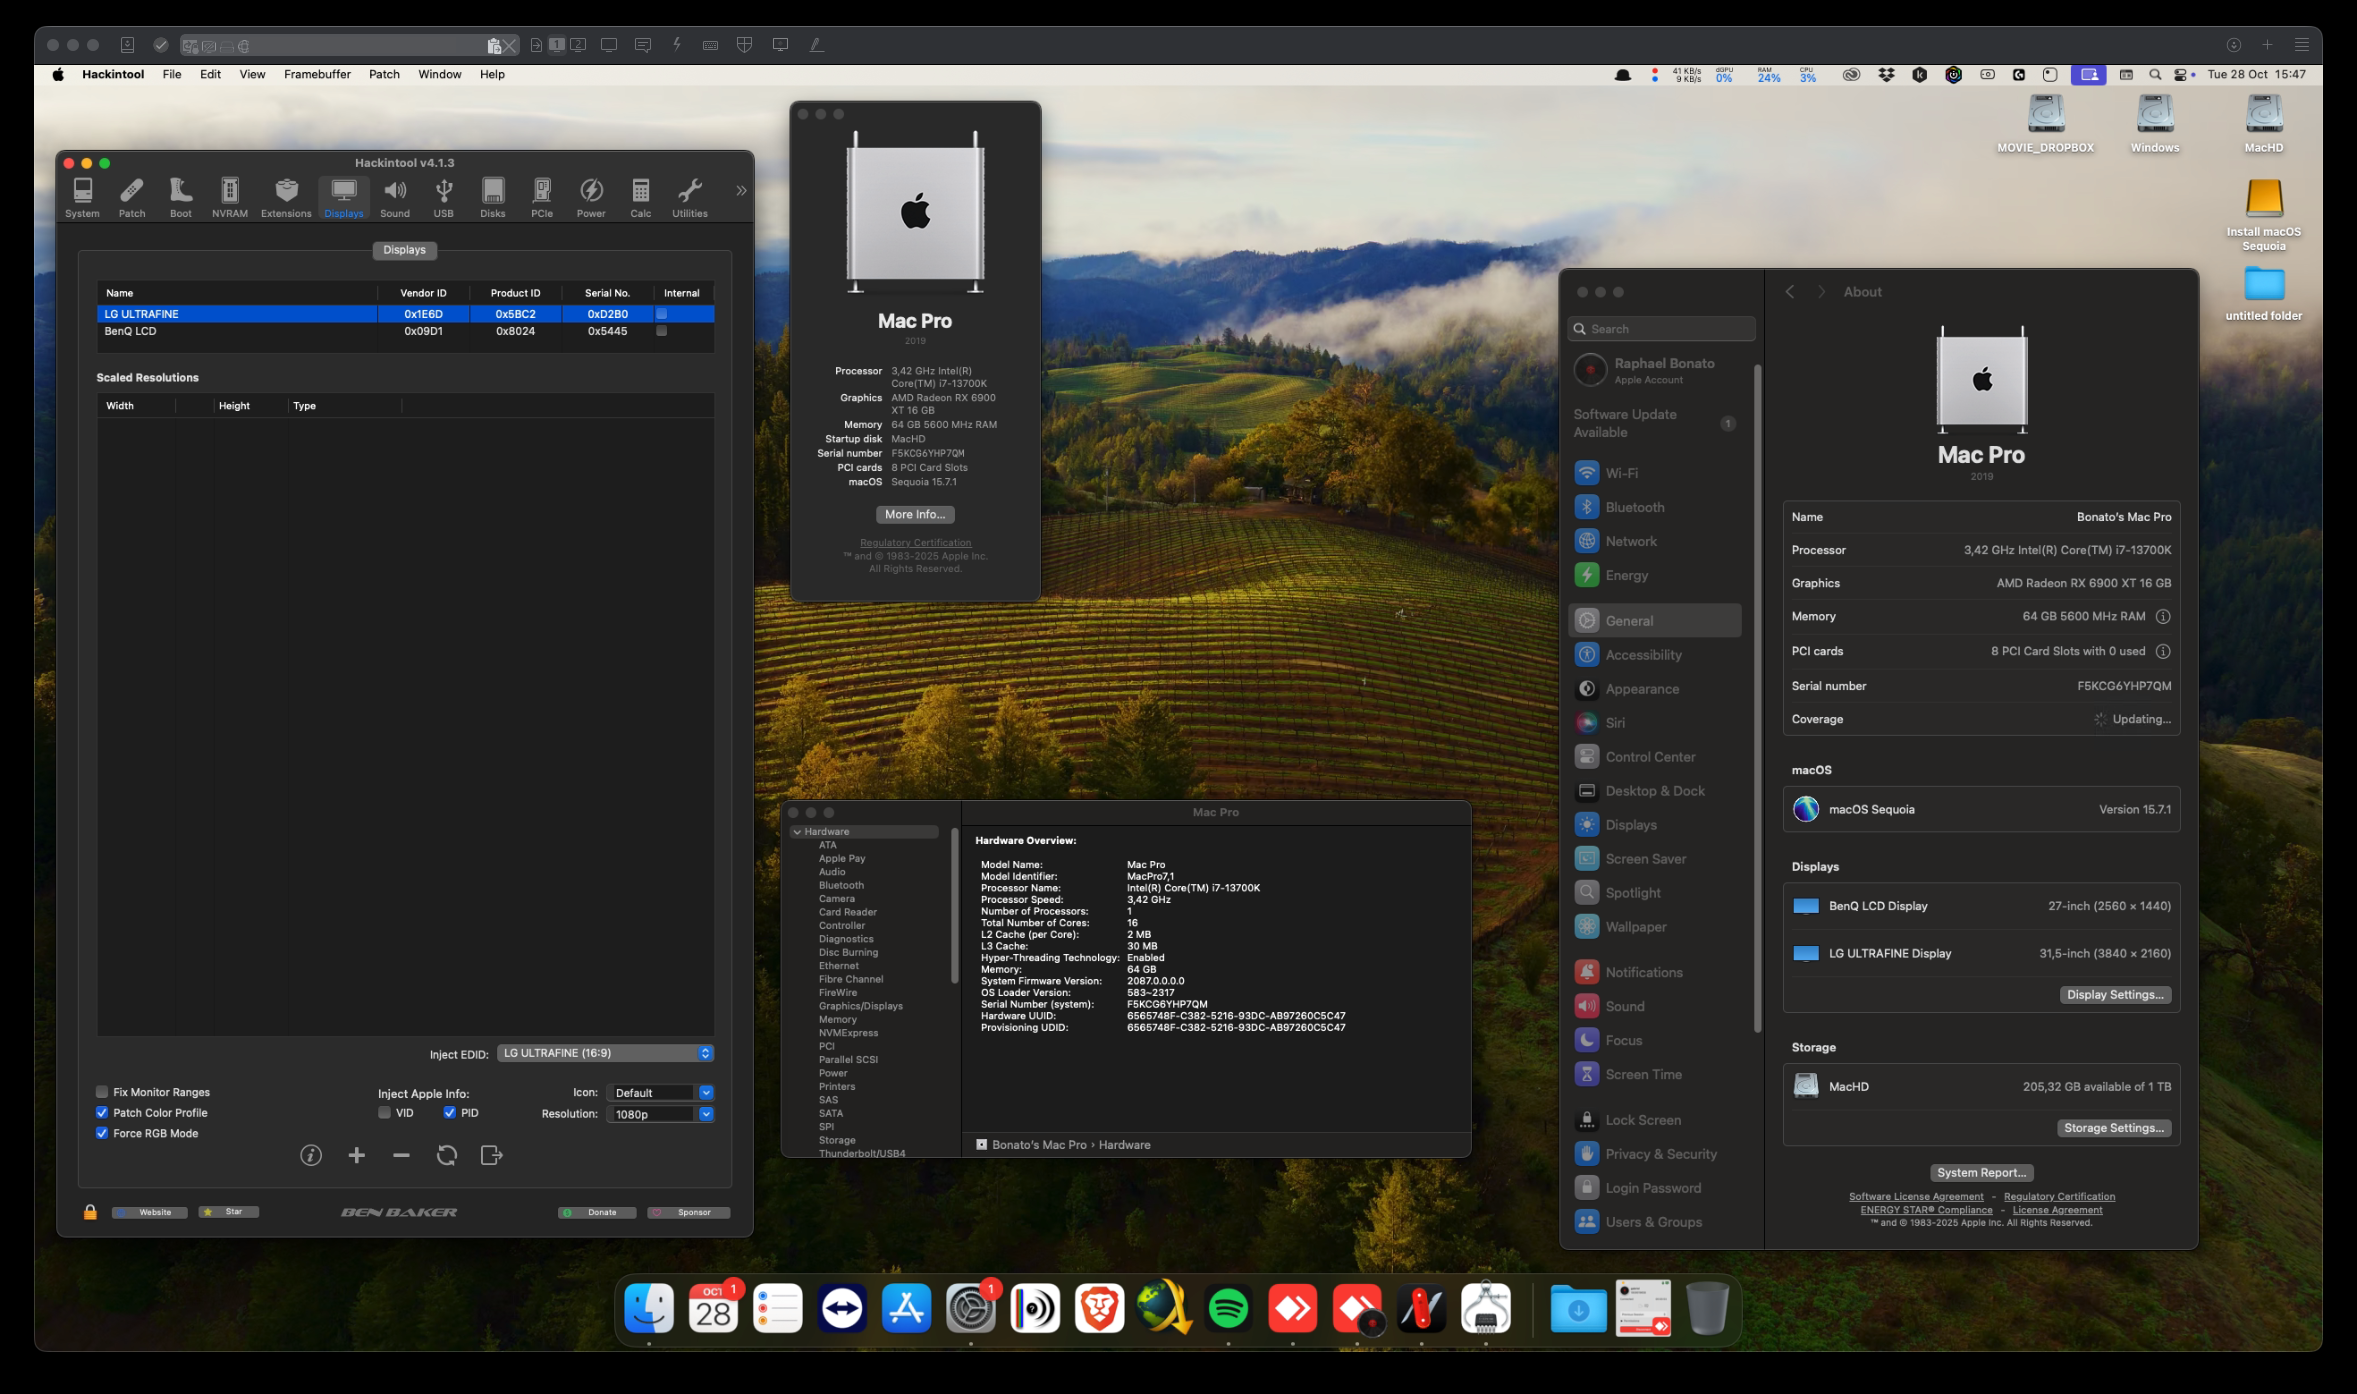Click the refresh displays icon
This screenshot has width=2357, height=1394.
tap(446, 1156)
